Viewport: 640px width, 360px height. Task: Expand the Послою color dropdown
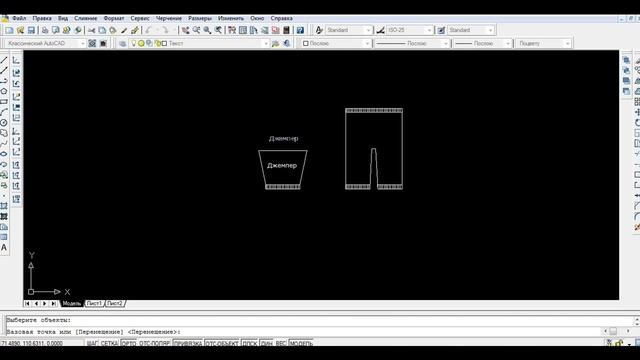(x=367, y=43)
